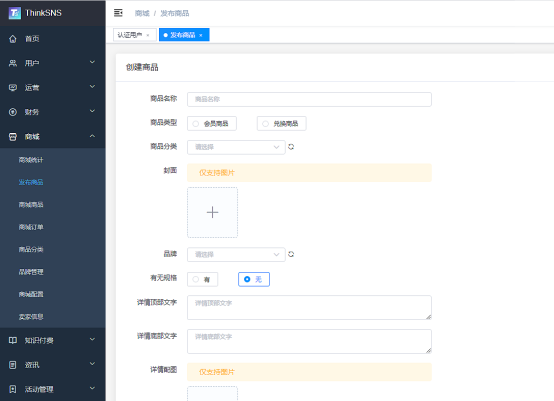The image size is (554, 401).
Task: Expand the 活动管理 menu chevron
Action: (92, 388)
